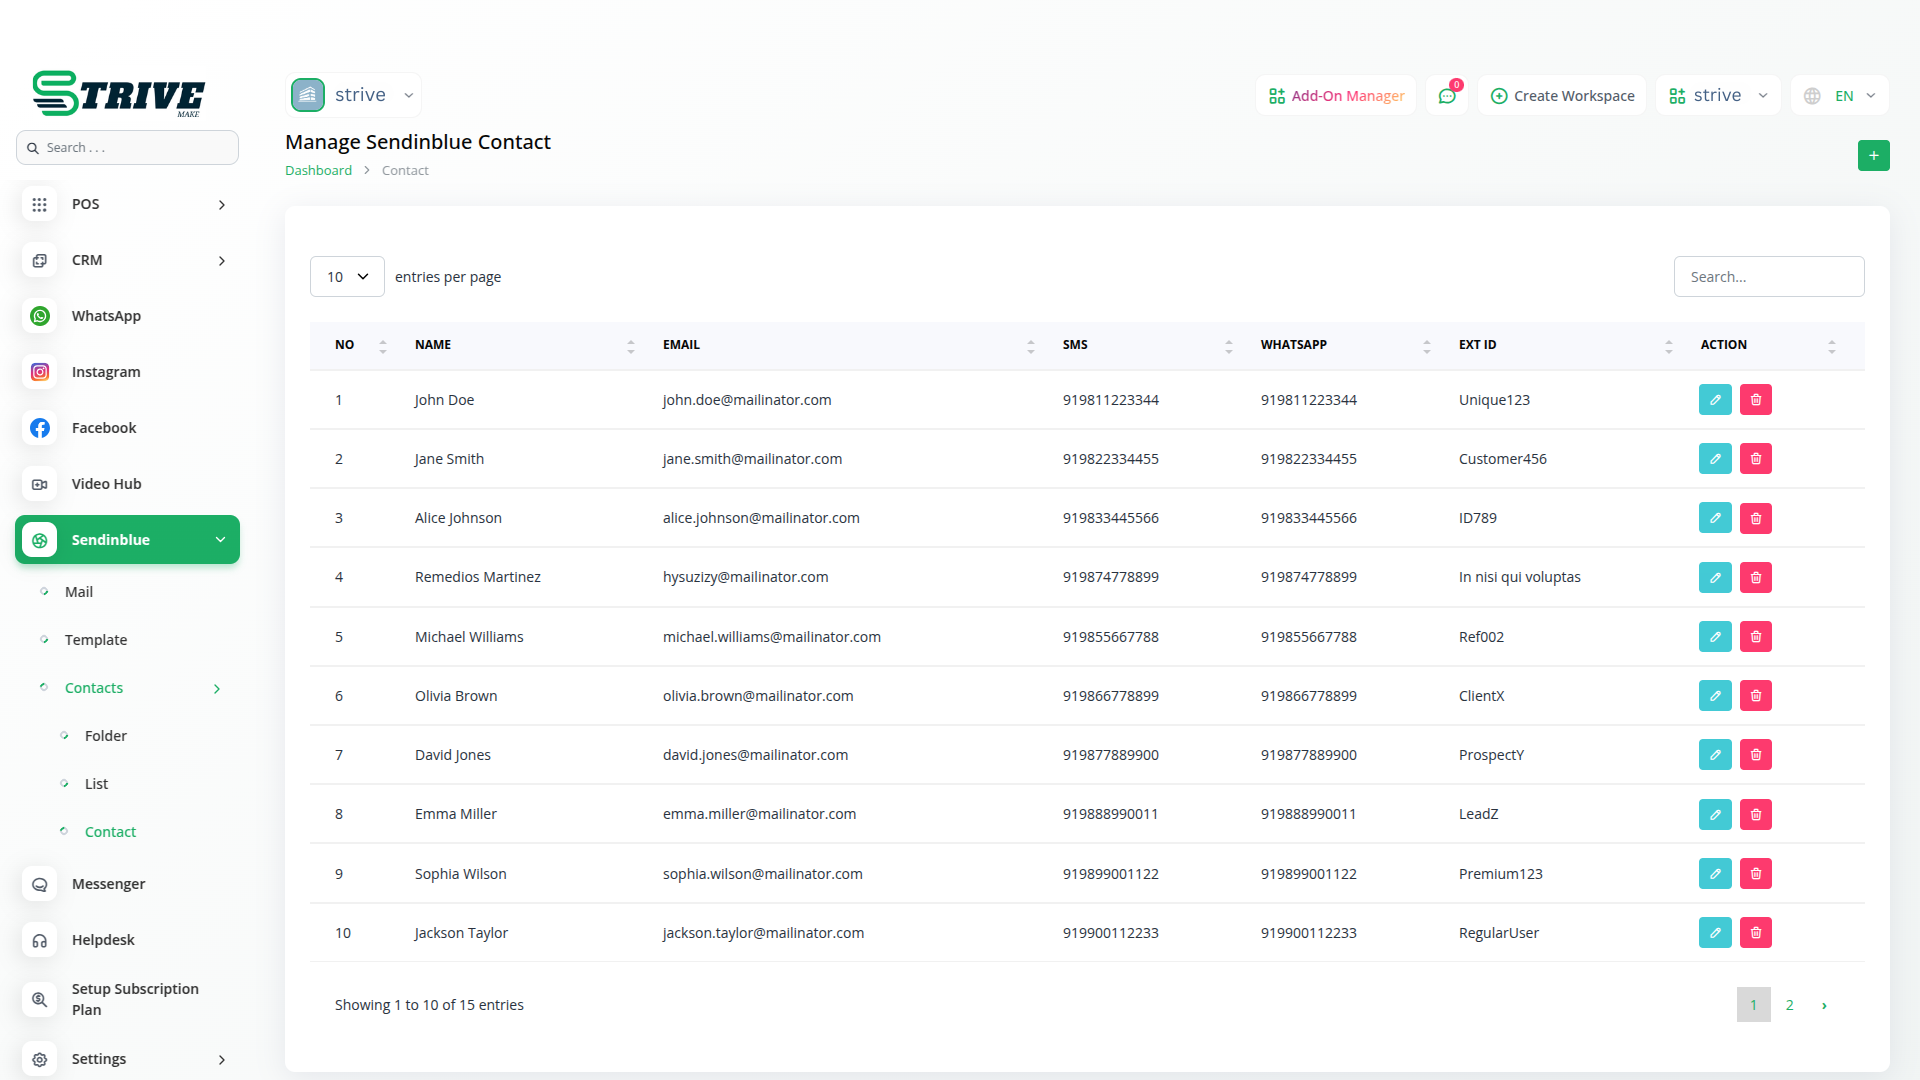Click the Facebook sidebar icon
This screenshot has height=1080, width=1920.
point(40,428)
